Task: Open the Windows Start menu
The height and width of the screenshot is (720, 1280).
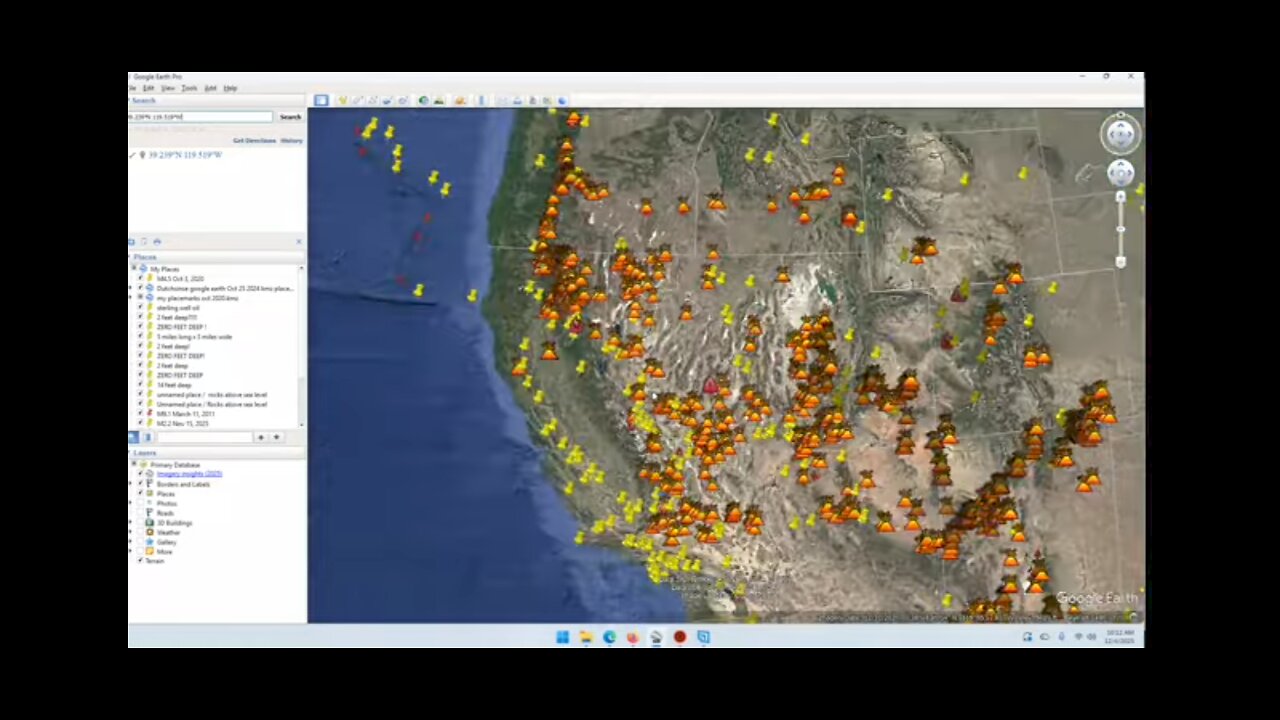Action: coord(562,637)
